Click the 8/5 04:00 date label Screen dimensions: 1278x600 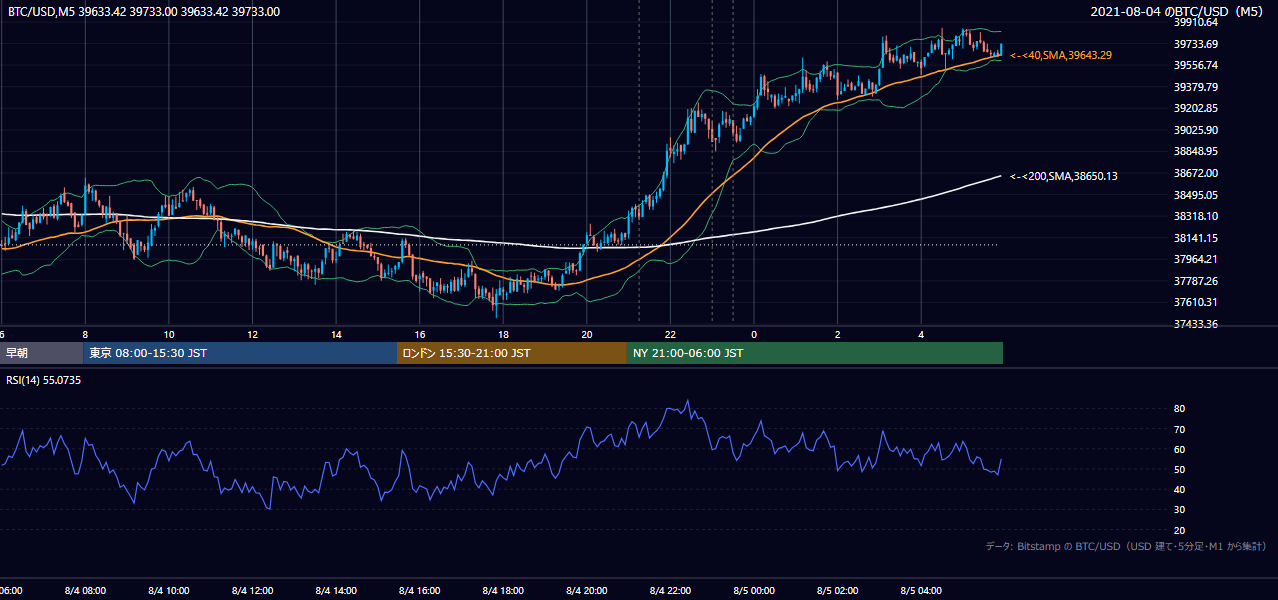(x=922, y=590)
